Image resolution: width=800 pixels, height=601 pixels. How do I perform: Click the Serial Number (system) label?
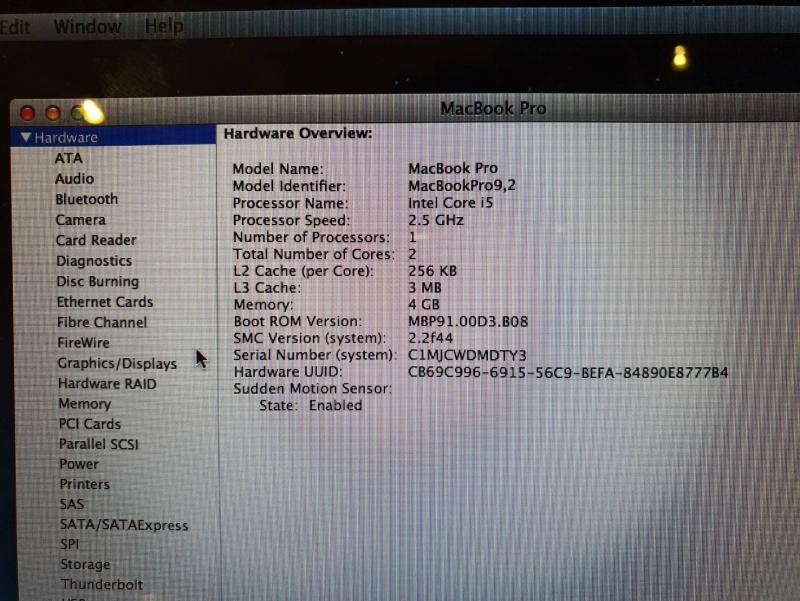point(315,355)
